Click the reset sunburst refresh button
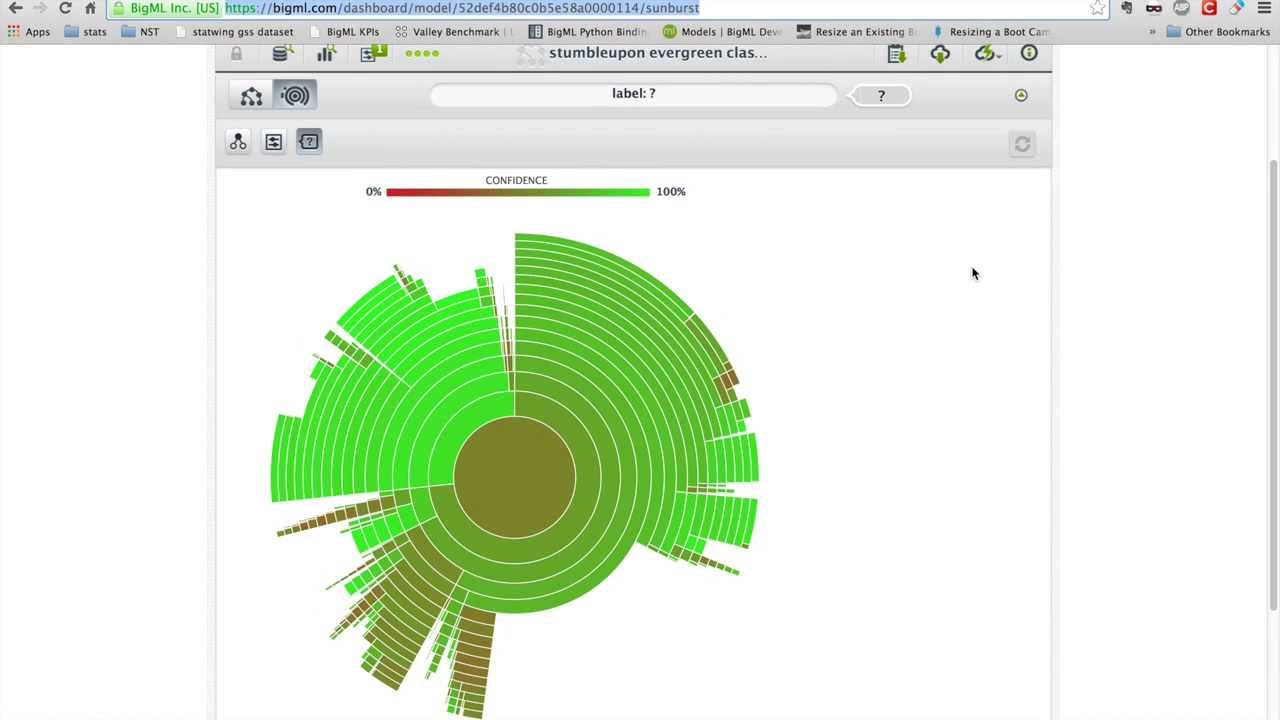The height and width of the screenshot is (720, 1280). [x=1022, y=144]
